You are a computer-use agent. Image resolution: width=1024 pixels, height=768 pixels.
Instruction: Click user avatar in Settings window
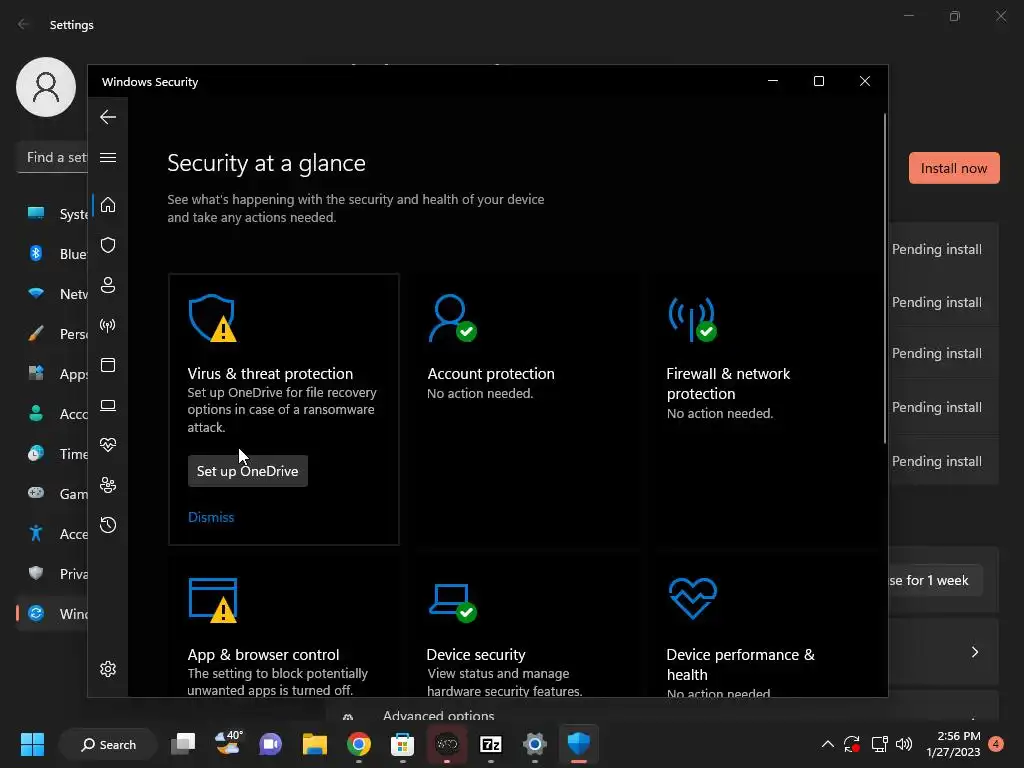pyautogui.click(x=46, y=87)
